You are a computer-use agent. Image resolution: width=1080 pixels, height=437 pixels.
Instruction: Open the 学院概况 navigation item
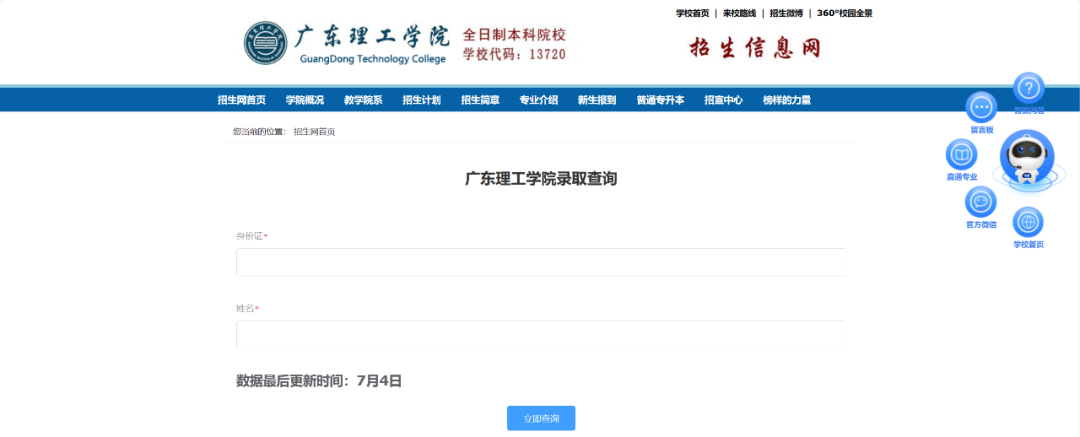pyautogui.click(x=304, y=100)
